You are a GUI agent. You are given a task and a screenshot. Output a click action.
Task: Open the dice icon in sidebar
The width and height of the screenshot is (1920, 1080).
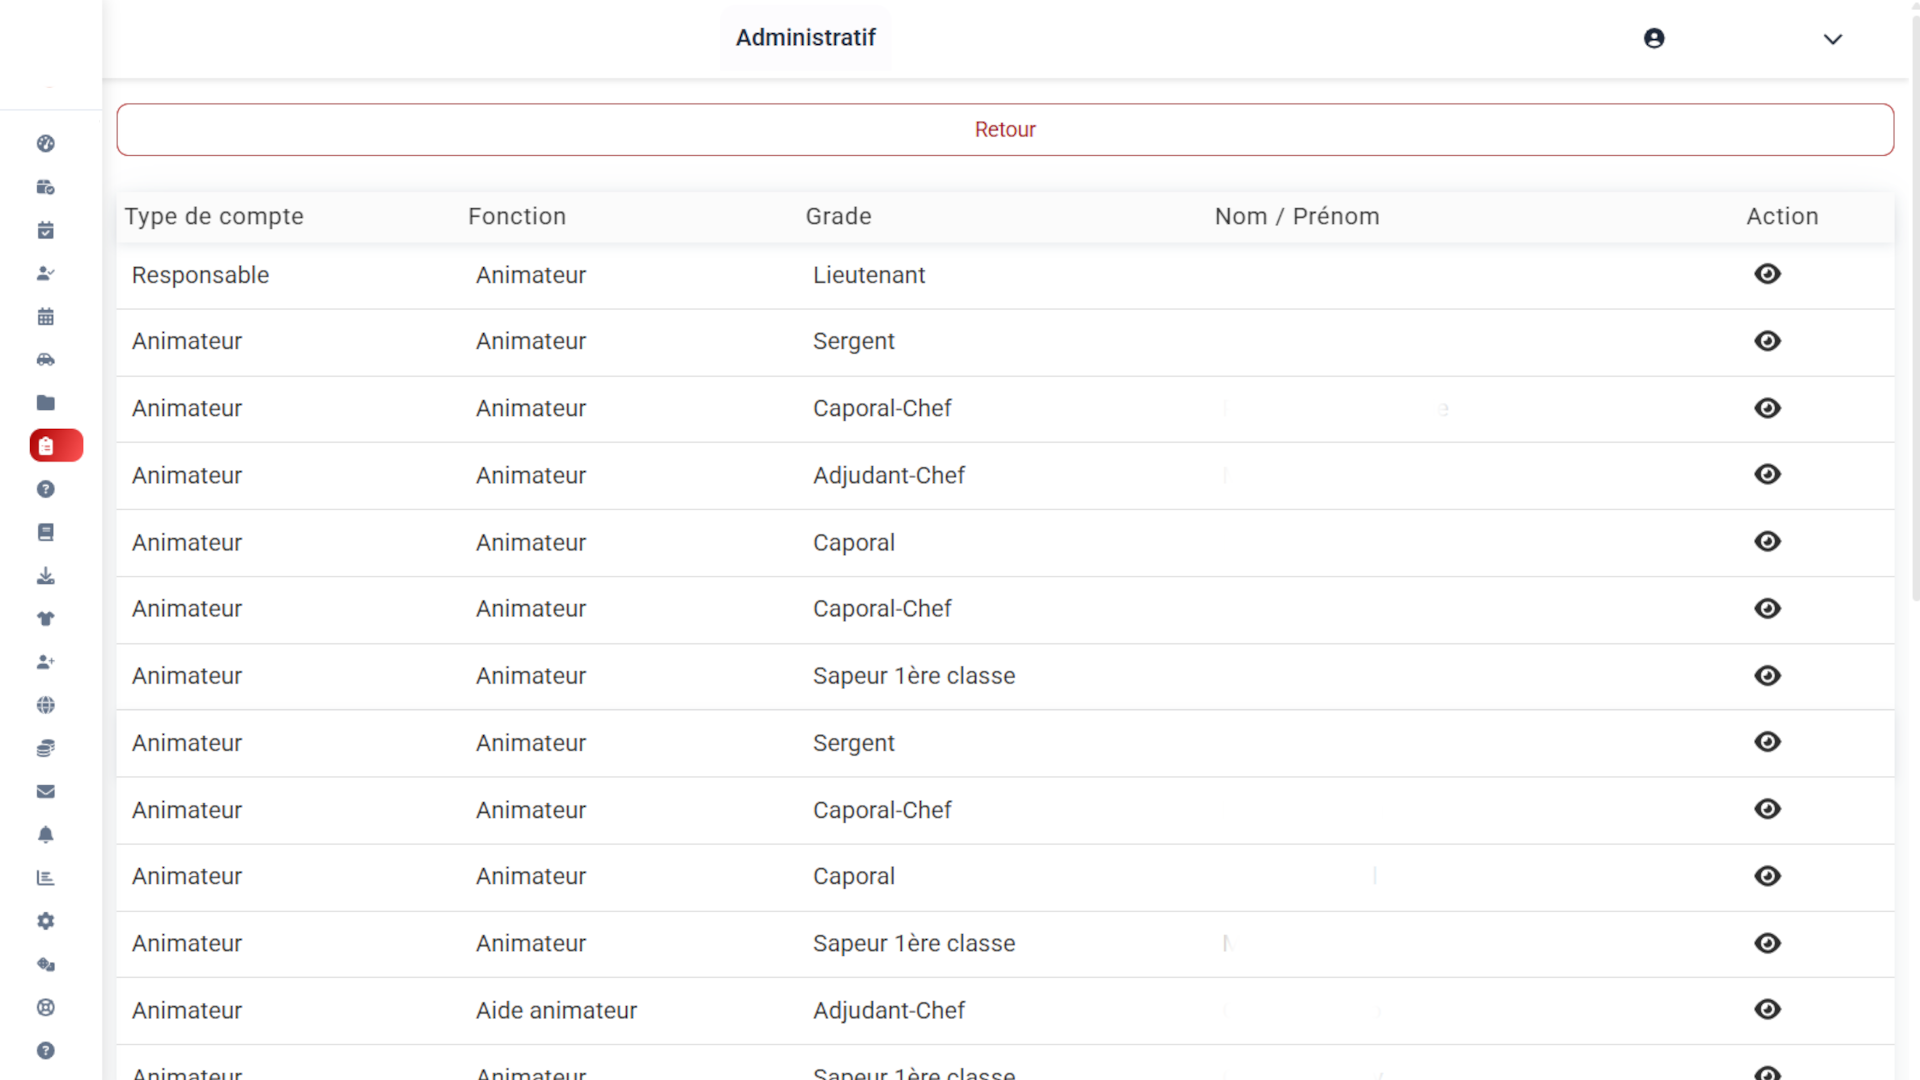click(x=46, y=965)
